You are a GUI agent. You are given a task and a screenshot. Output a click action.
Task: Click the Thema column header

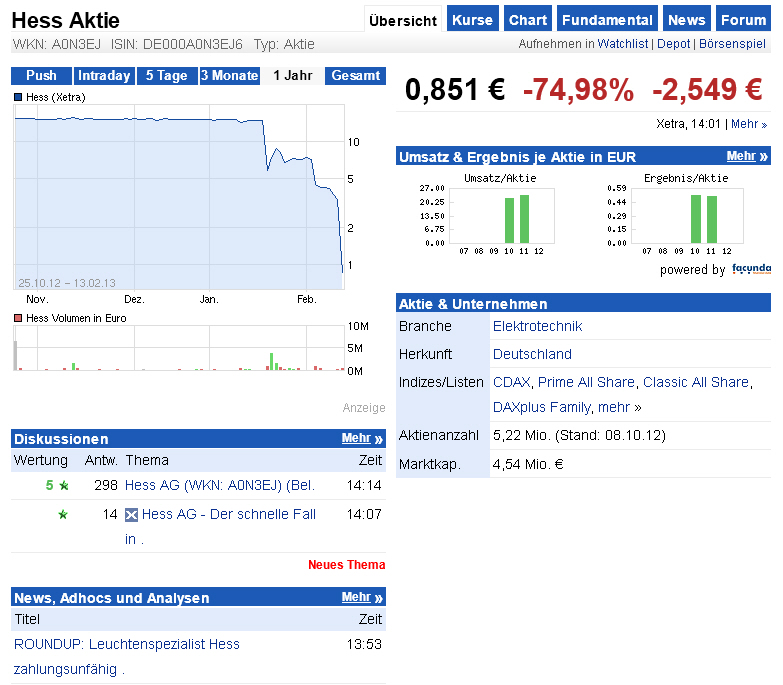point(147,460)
